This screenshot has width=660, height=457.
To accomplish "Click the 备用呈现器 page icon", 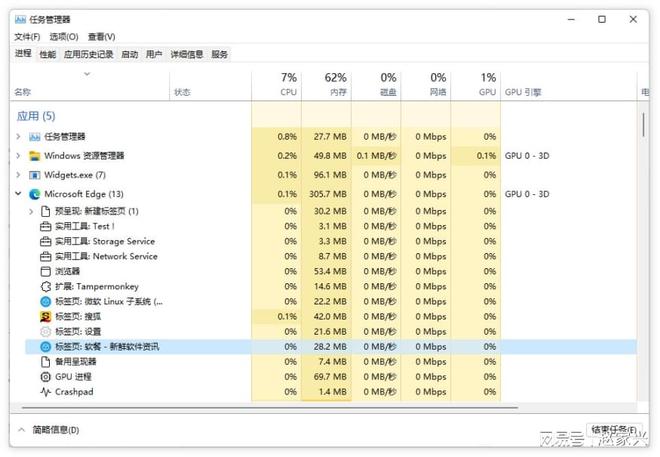I will point(45,361).
